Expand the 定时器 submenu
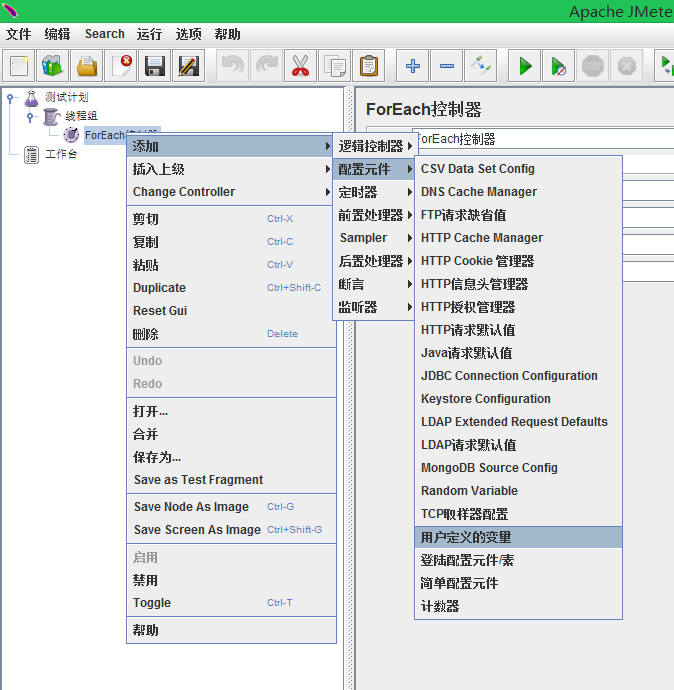The image size is (674, 690). [374, 192]
